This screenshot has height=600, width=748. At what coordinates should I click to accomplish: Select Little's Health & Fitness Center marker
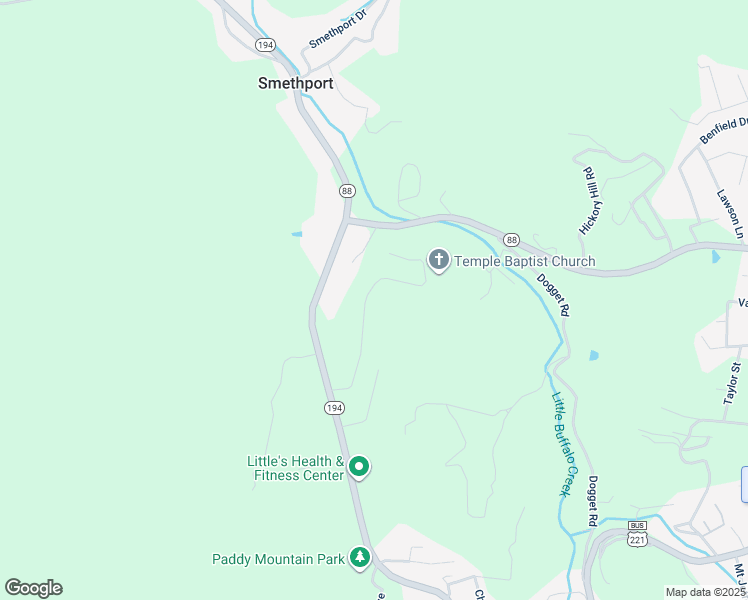[359, 467]
